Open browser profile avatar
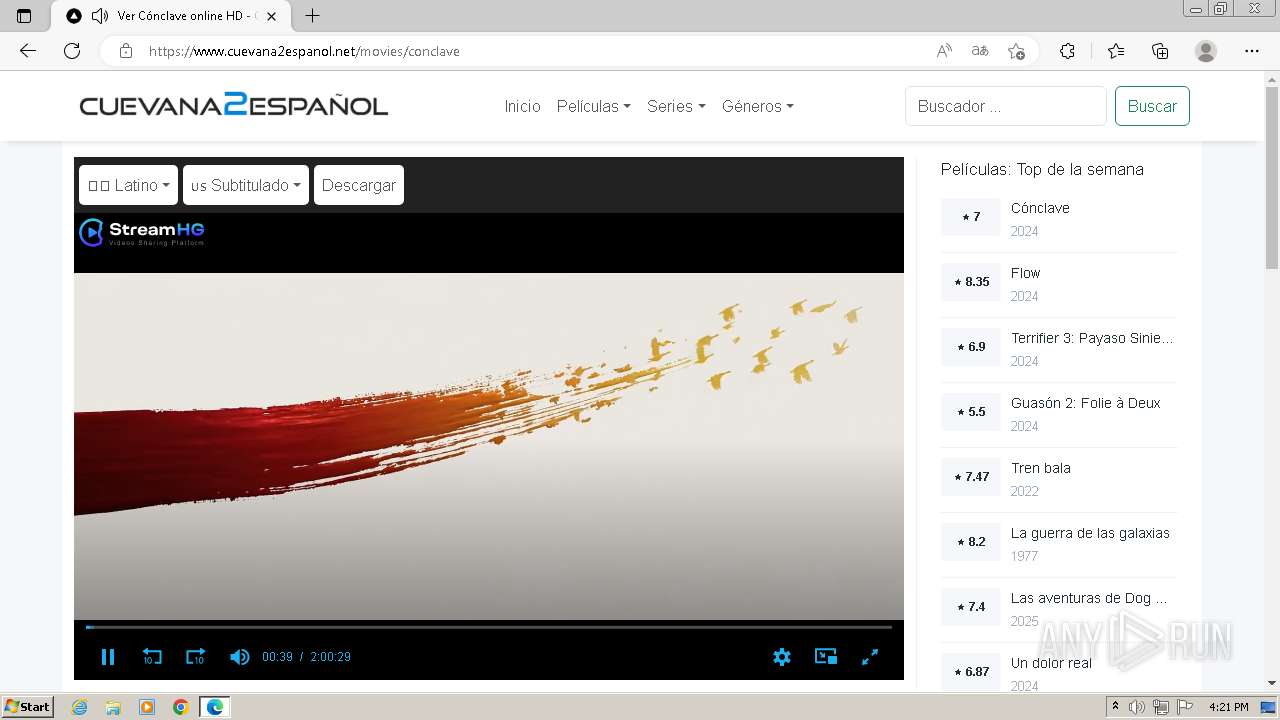The image size is (1280, 720). [x=1206, y=51]
